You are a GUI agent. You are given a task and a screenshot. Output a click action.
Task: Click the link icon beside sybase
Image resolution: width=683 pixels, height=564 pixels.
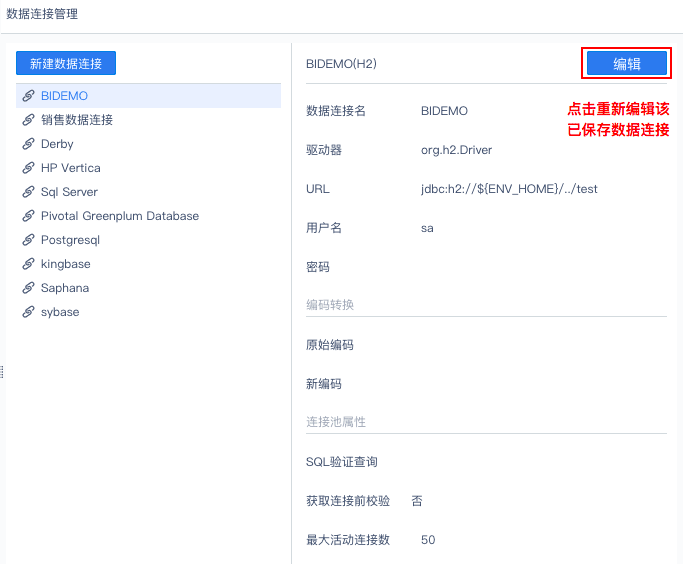pyautogui.click(x=28, y=312)
